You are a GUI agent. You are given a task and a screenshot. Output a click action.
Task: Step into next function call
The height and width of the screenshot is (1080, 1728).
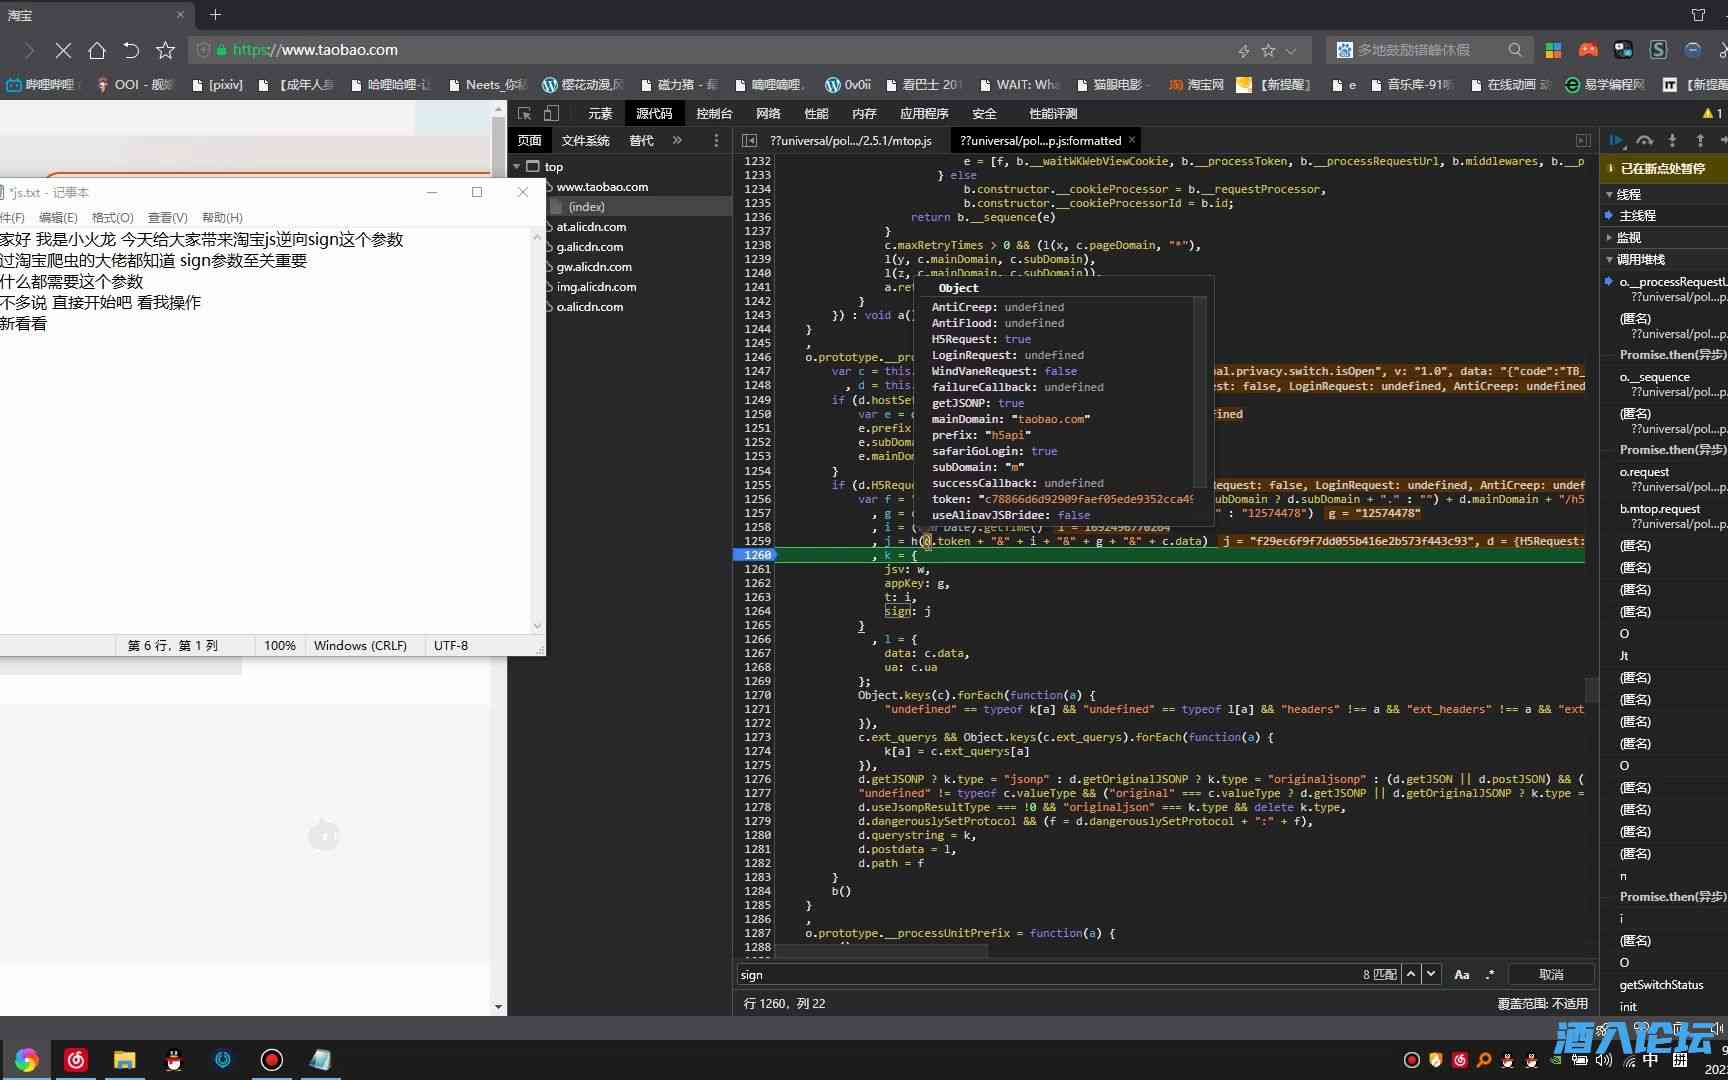coord(1672,141)
